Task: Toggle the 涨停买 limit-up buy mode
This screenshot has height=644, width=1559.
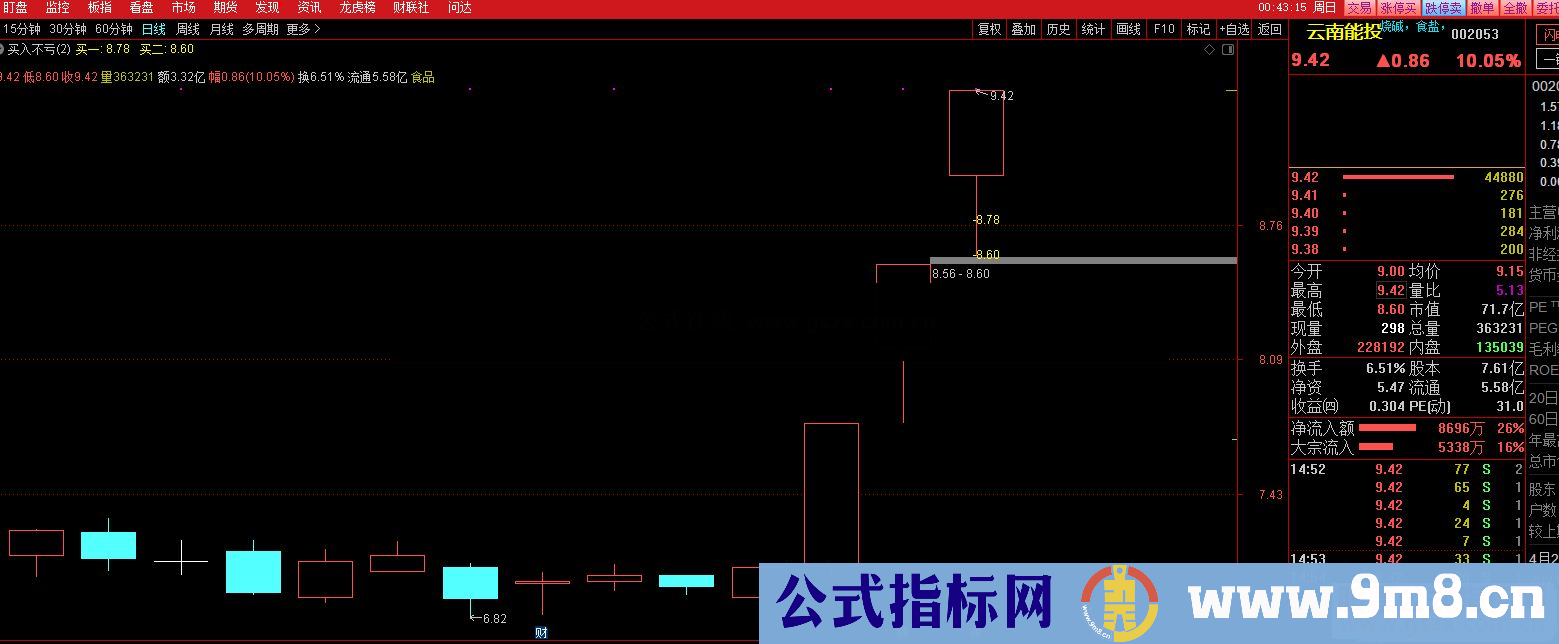Action: (x=1398, y=7)
